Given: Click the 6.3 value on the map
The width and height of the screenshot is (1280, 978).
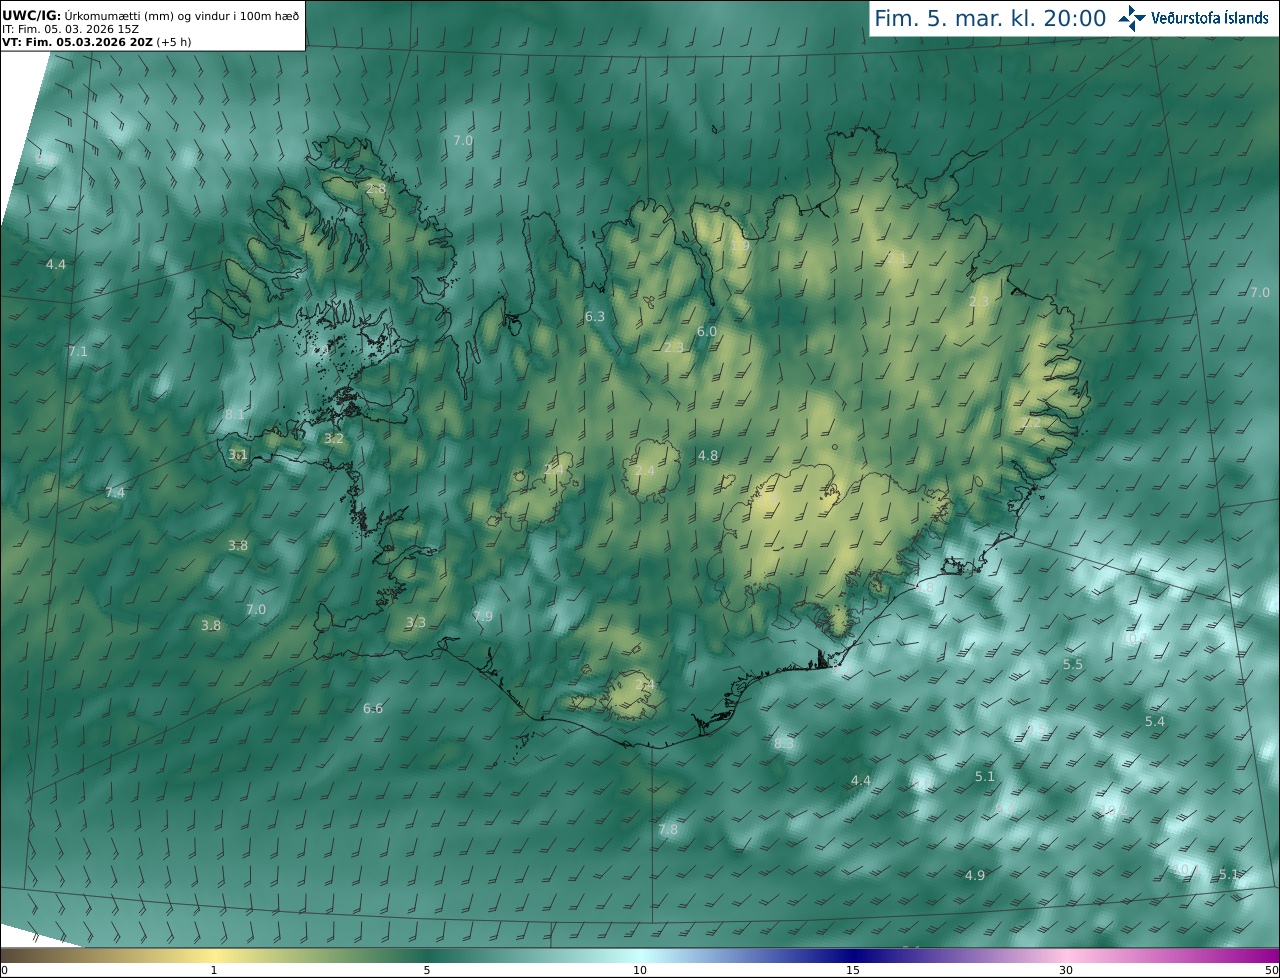Looking at the screenshot, I should (x=595, y=317).
